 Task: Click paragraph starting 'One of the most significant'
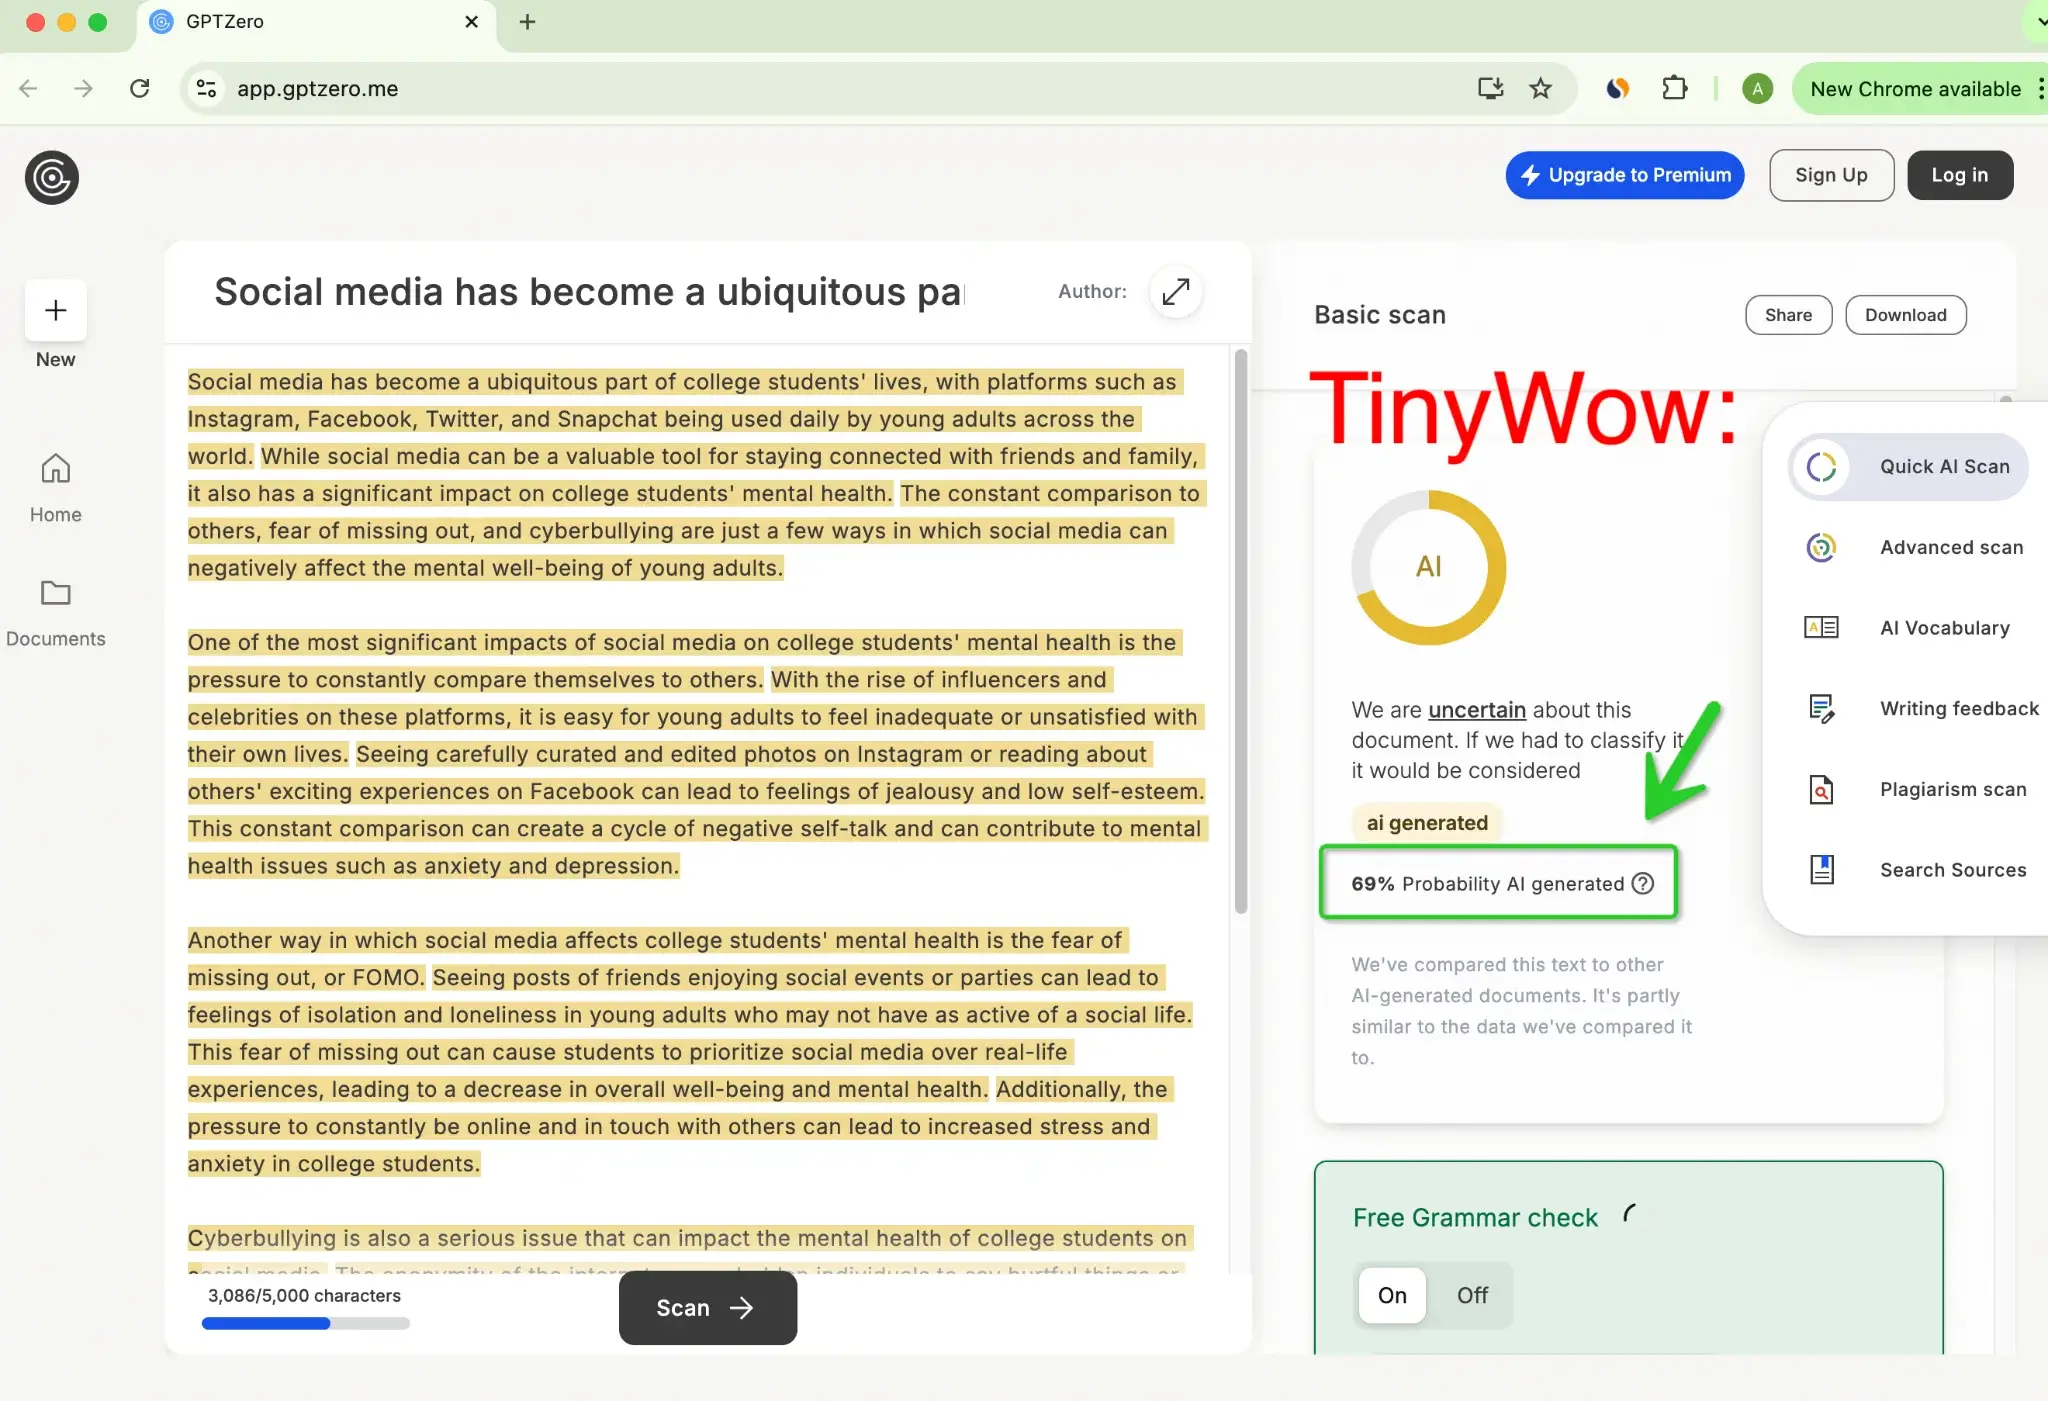click(x=697, y=754)
